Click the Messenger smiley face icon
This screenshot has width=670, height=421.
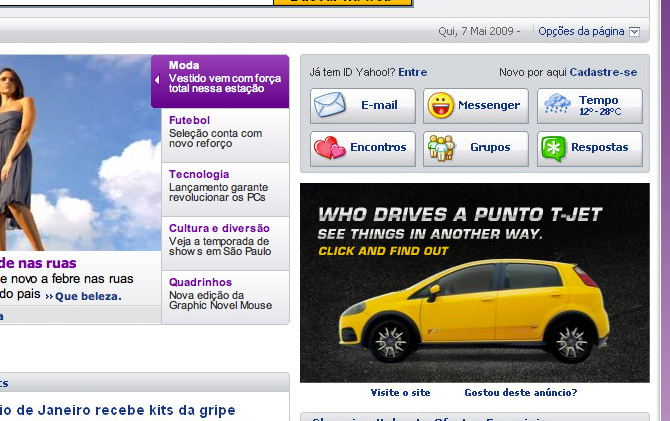tap(441, 105)
